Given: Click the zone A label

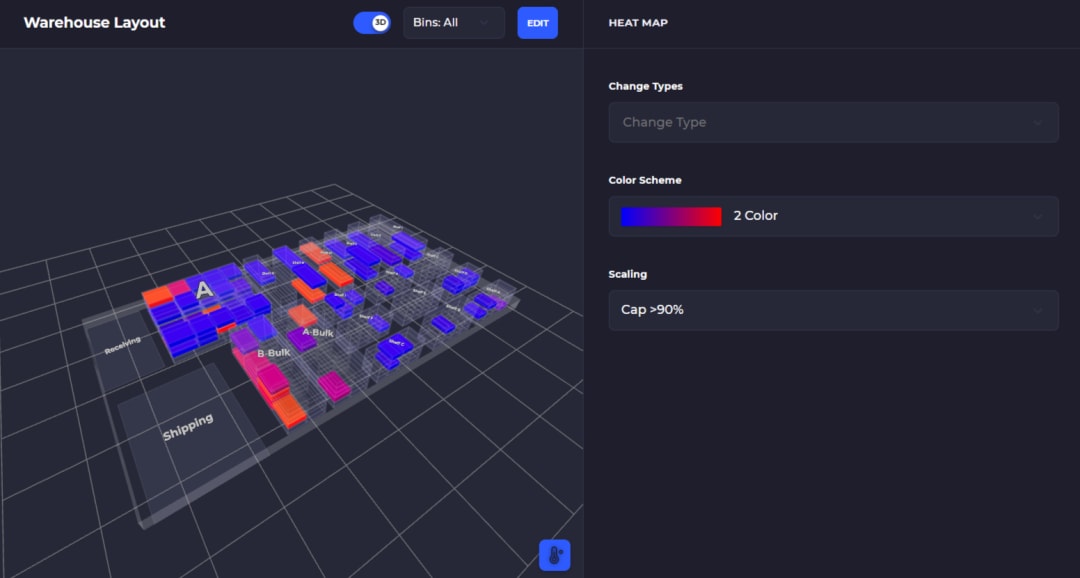Looking at the screenshot, I should point(203,290).
